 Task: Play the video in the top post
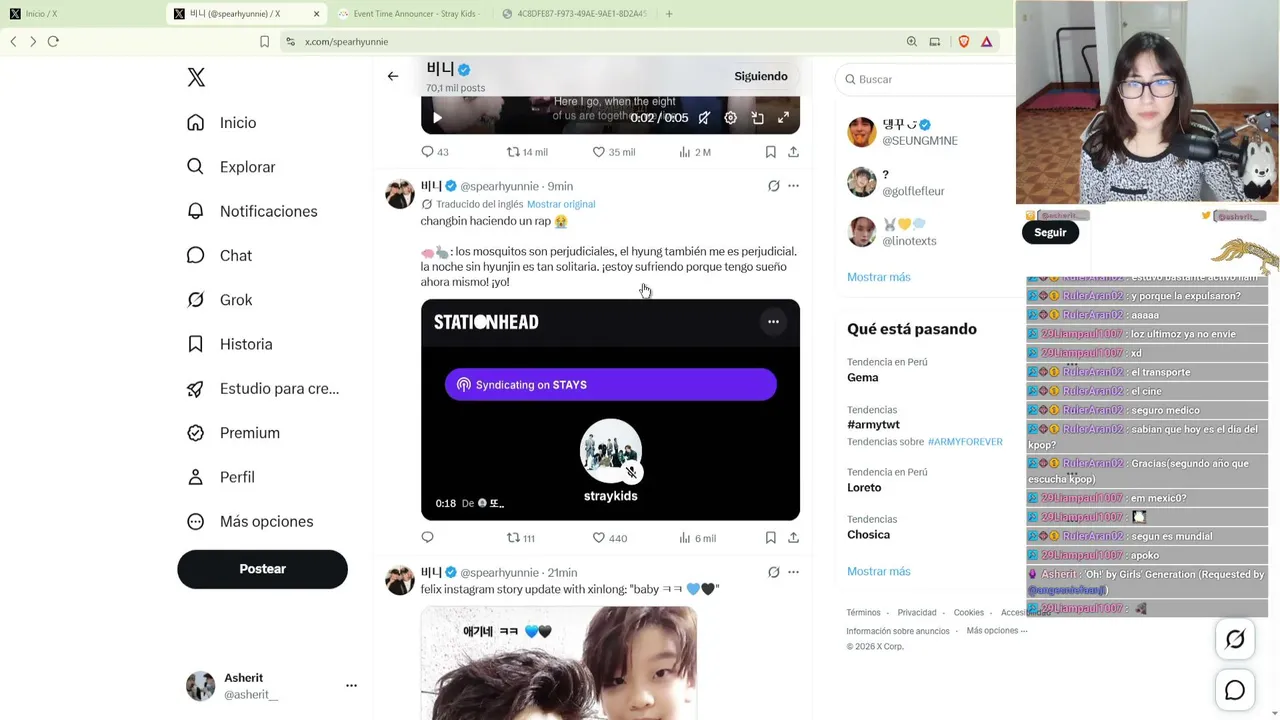coord(437,118)
